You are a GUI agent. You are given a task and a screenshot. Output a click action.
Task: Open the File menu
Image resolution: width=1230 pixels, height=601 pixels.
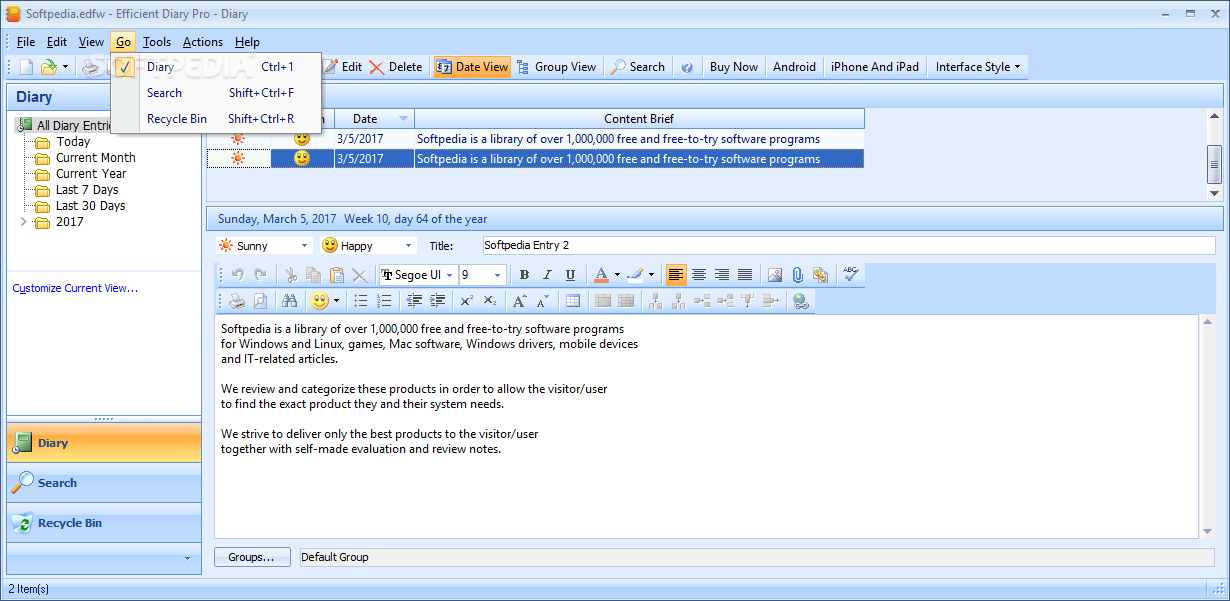click(x=26, y=42)
